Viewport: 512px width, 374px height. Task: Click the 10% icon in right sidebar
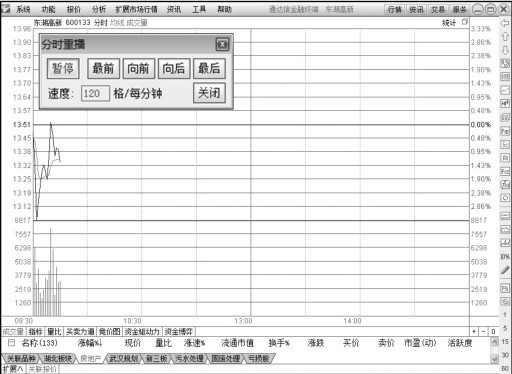[x=505, y=256]
